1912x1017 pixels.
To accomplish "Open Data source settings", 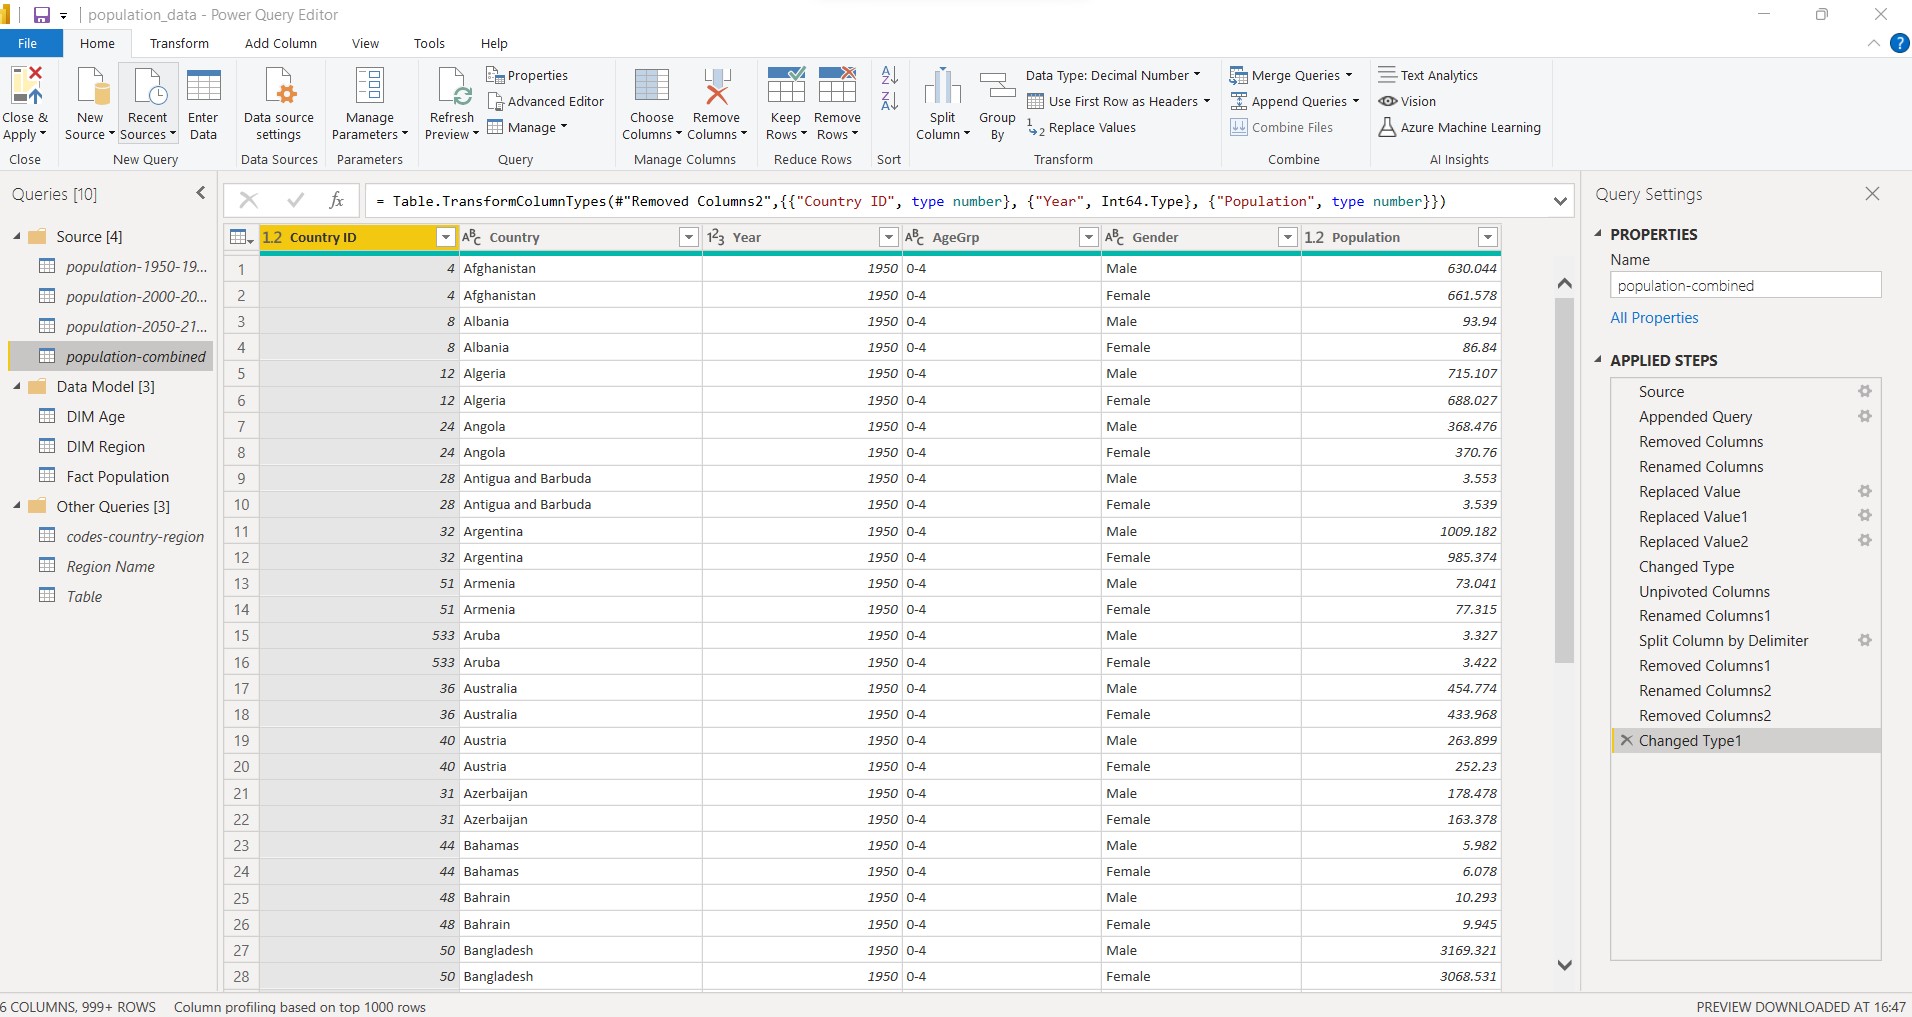I will point(279,86).
